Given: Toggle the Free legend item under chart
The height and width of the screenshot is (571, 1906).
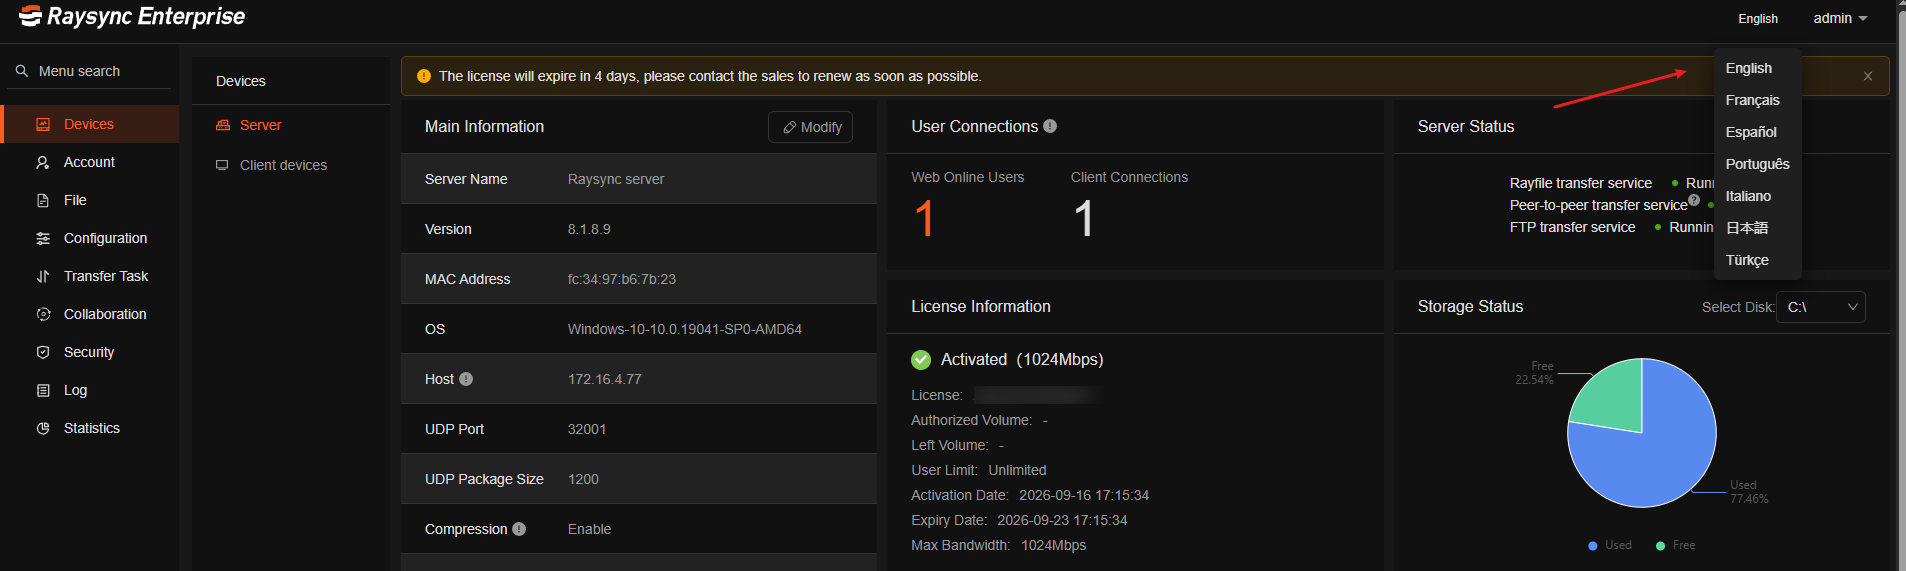Looking at the screenshot, I should pos(1676,545).
